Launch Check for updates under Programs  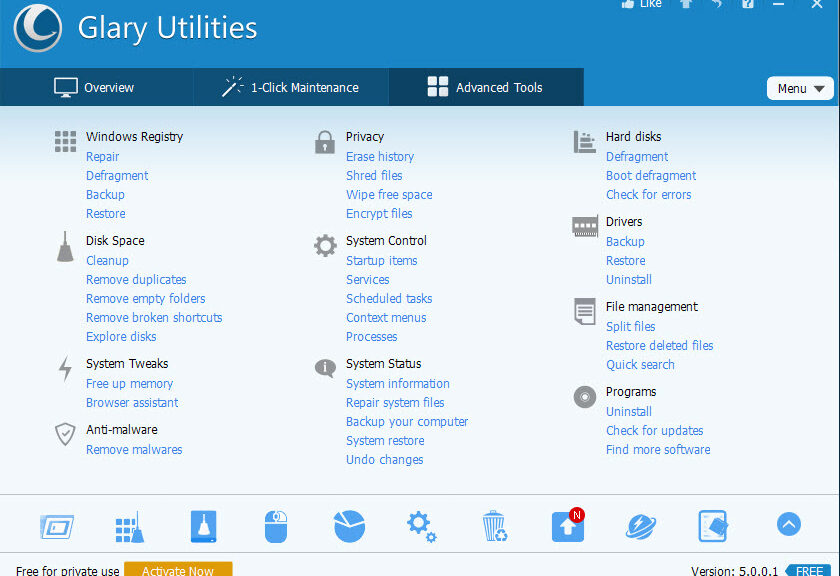click(654, 430)
